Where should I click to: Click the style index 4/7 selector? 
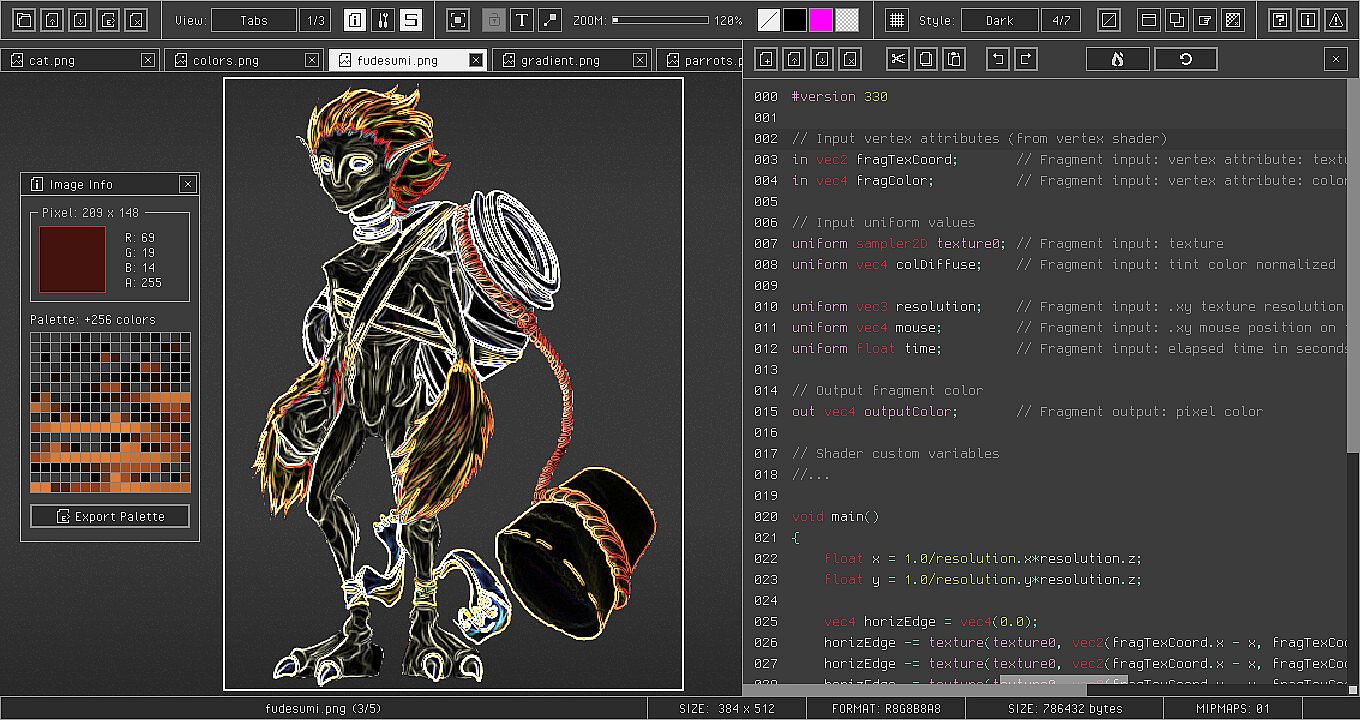click(x=1061, y=20)
